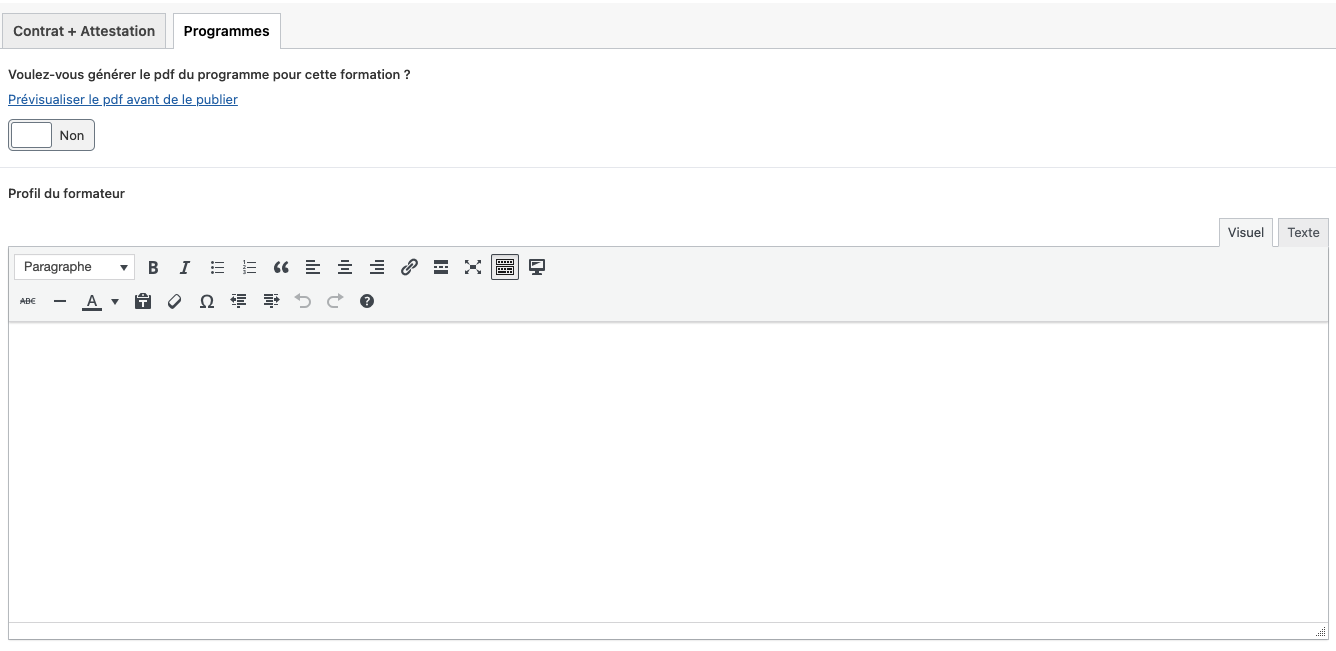Viewport: 1336px width, 651px height.
Task: Insert a bulleted list
Action: coord(217,267)
